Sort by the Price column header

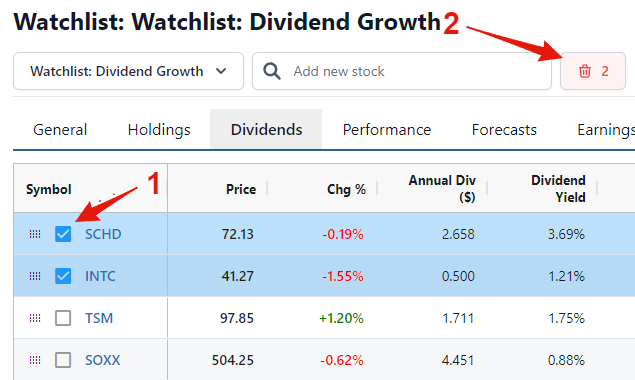(x=241, y=189)
